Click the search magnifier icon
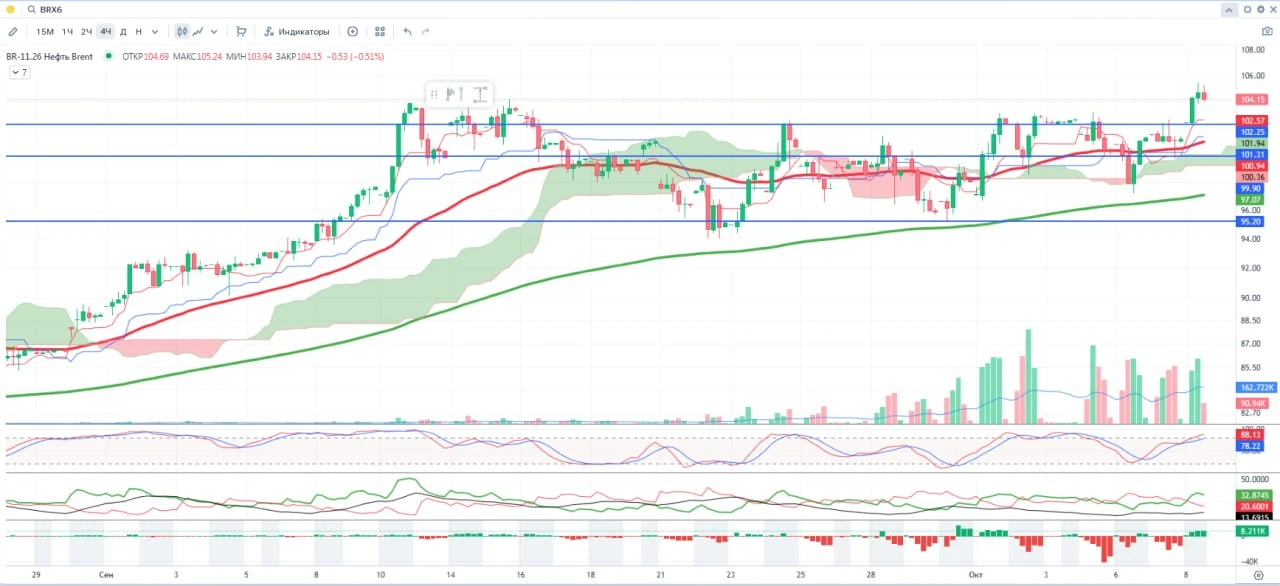Image resolution: width=1280 pixels, height=586 pixels. [32, 9]
